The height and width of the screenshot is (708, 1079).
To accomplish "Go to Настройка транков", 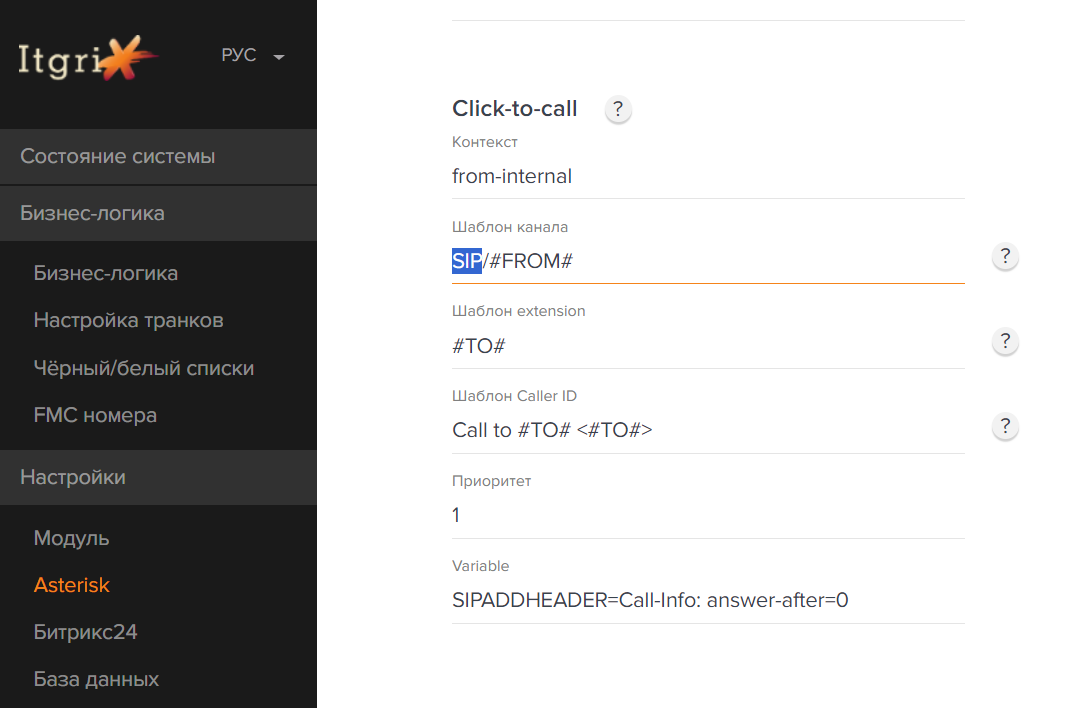I will [x=129, y=320].
